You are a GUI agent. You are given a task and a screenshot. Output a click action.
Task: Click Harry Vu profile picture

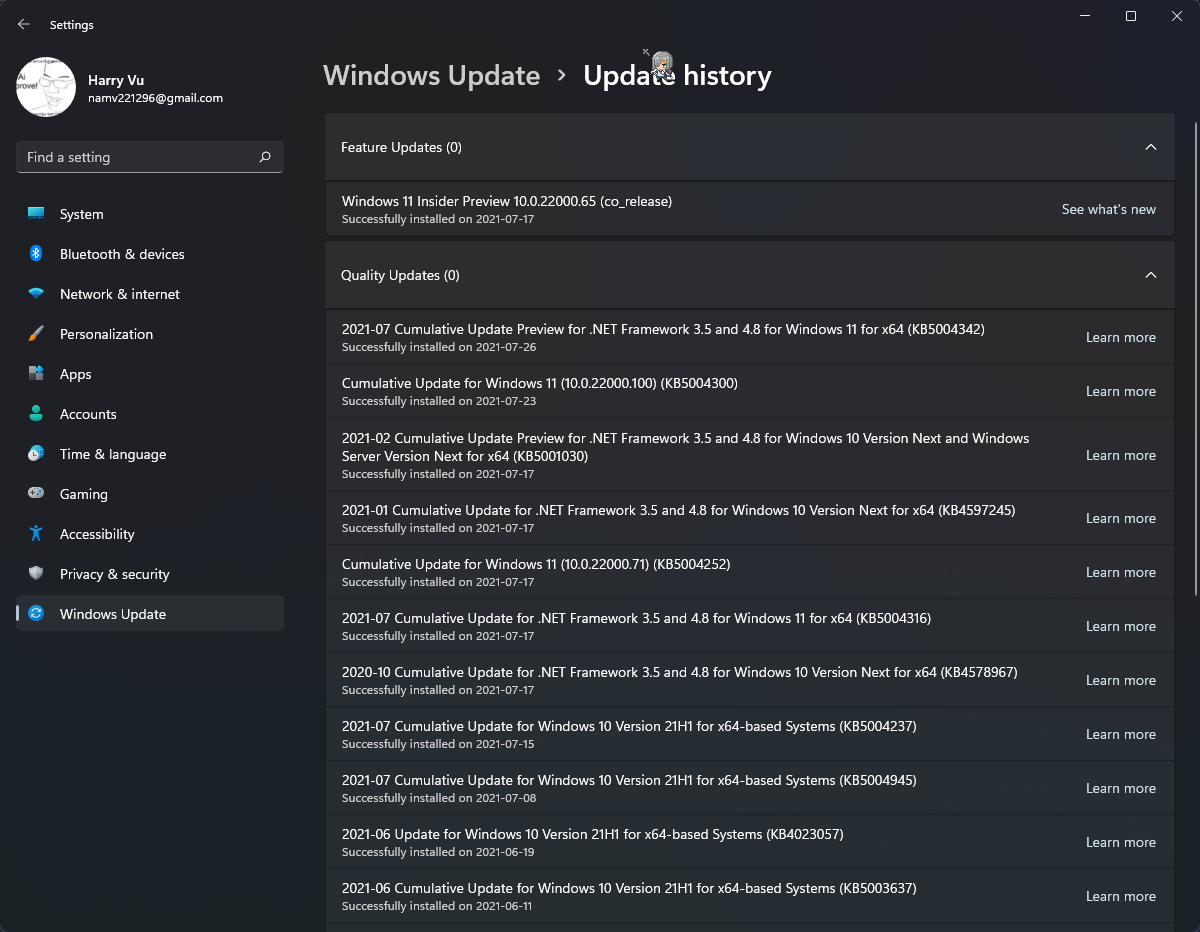pos(46,86)
